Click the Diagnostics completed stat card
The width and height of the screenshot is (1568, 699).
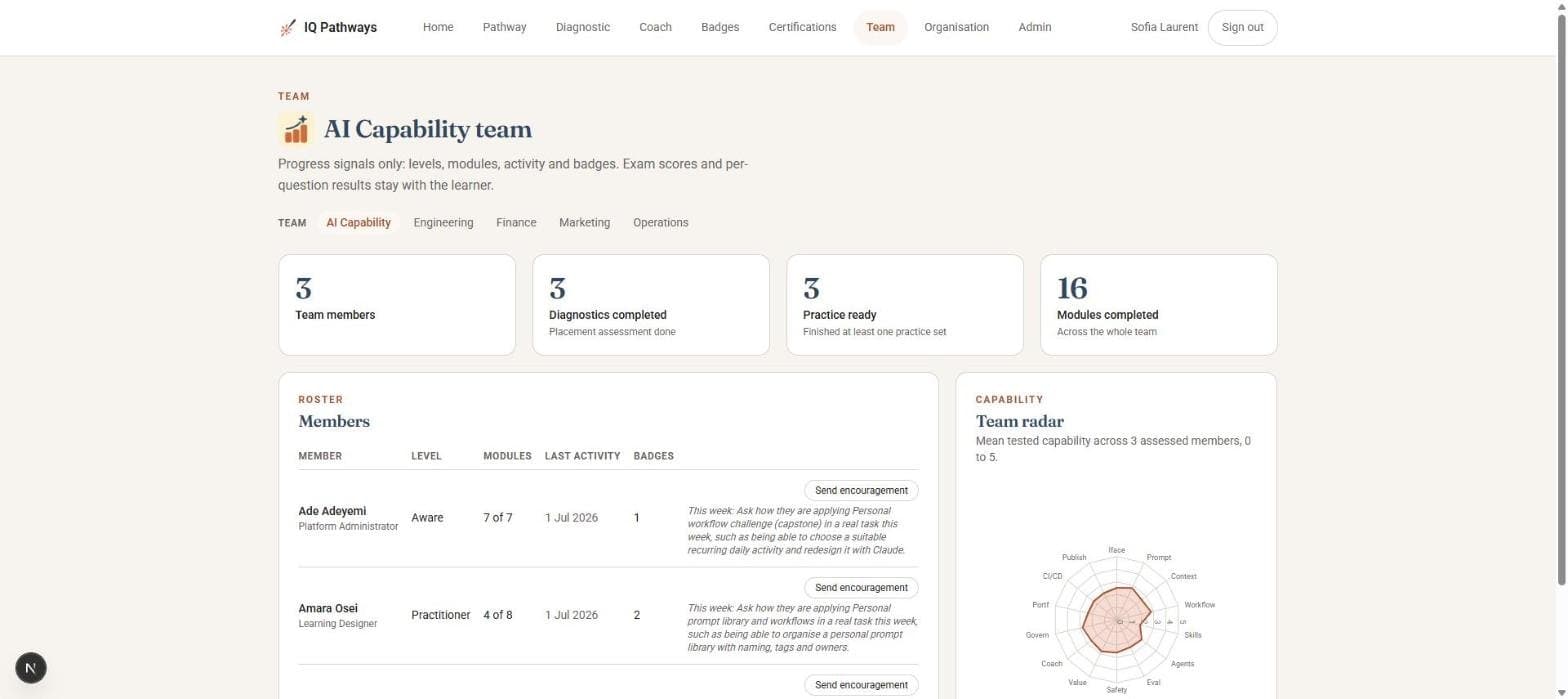(x=651, y=304)
